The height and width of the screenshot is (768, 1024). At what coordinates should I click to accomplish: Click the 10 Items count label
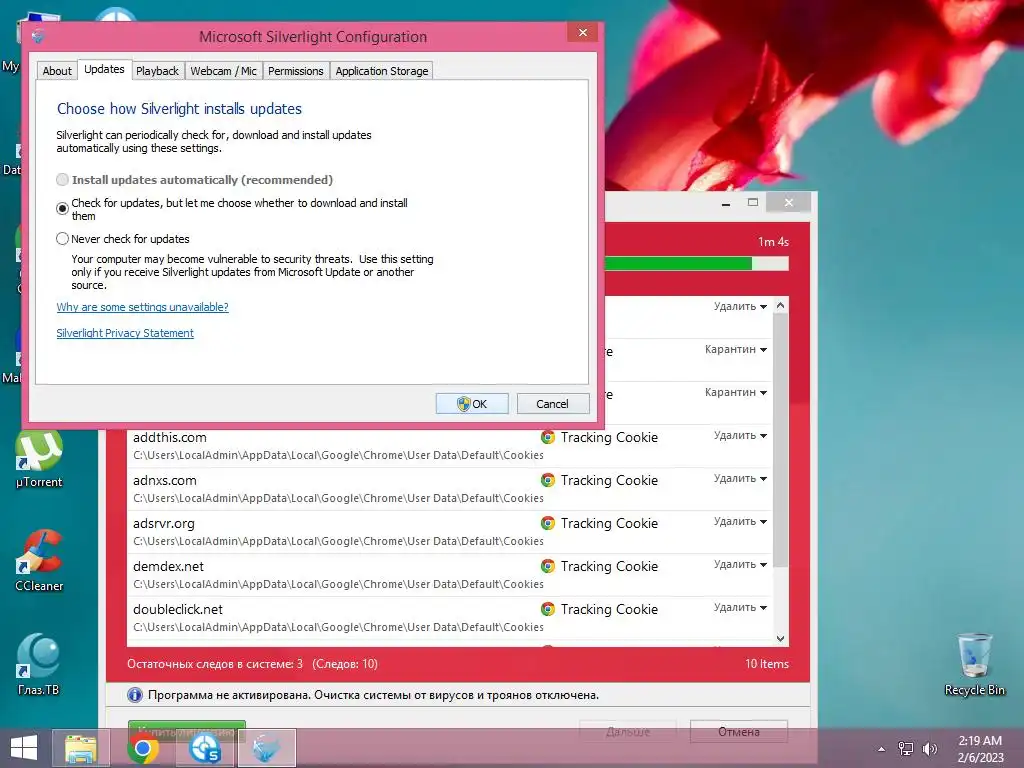[x=767, y=664]
